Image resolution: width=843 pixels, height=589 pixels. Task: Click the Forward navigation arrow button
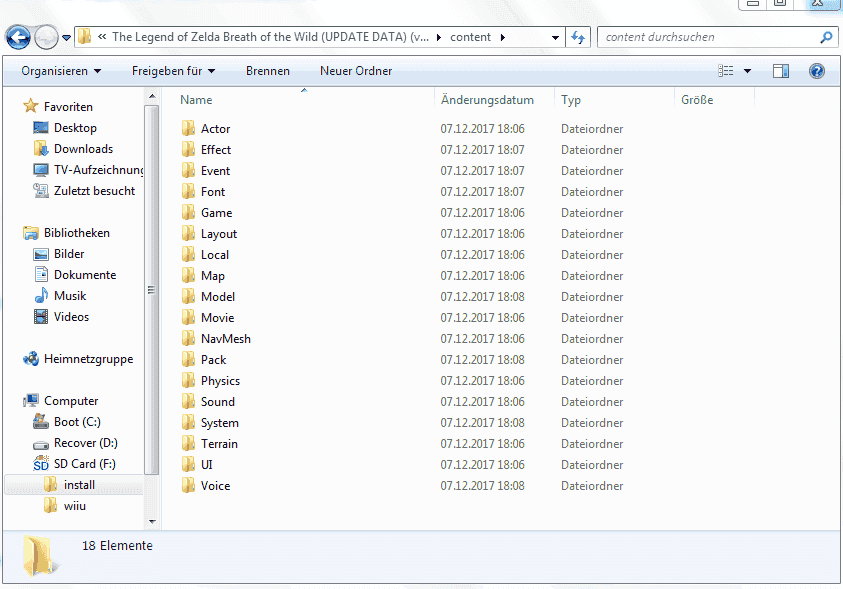tap(46, 38)
